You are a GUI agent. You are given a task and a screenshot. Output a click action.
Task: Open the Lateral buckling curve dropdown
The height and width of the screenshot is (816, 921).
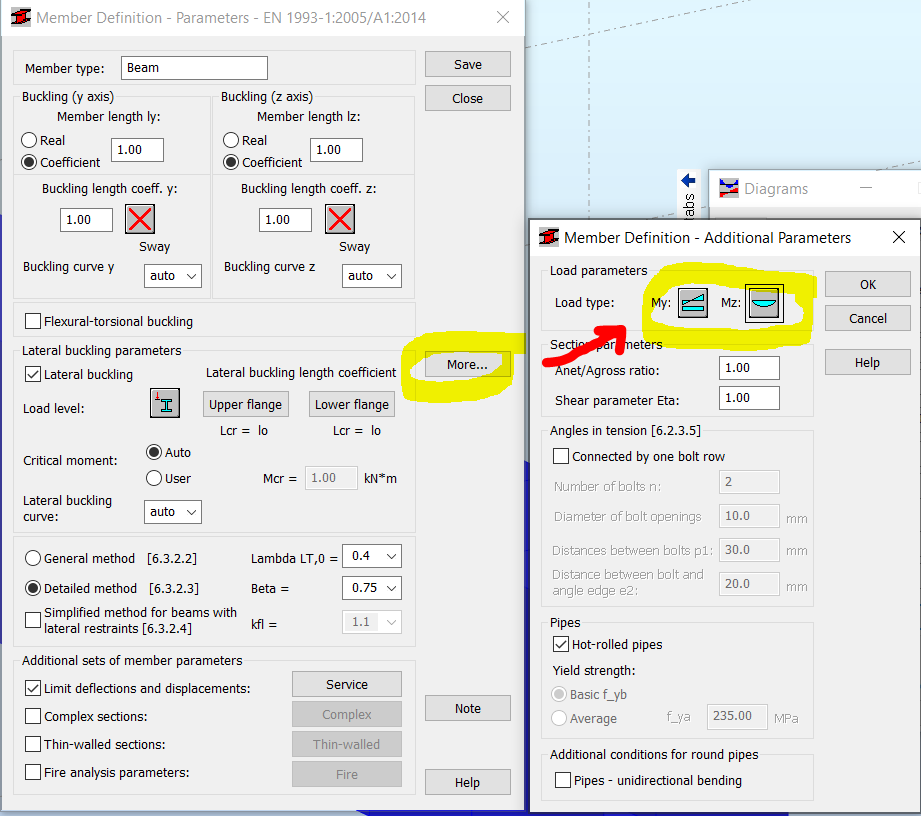(172, 511)
